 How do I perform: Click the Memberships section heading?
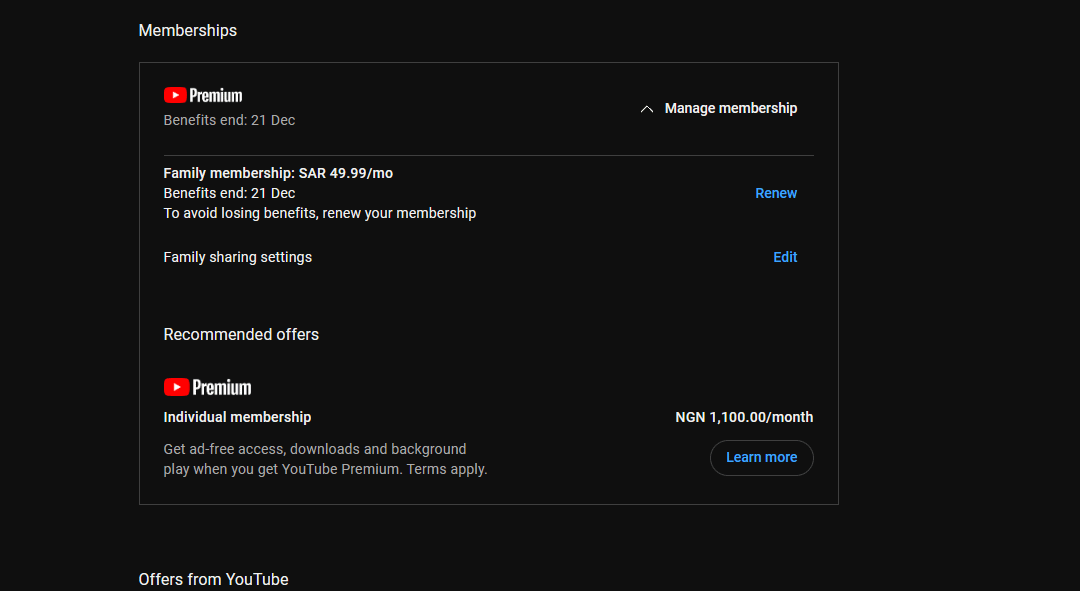[188, 31]
